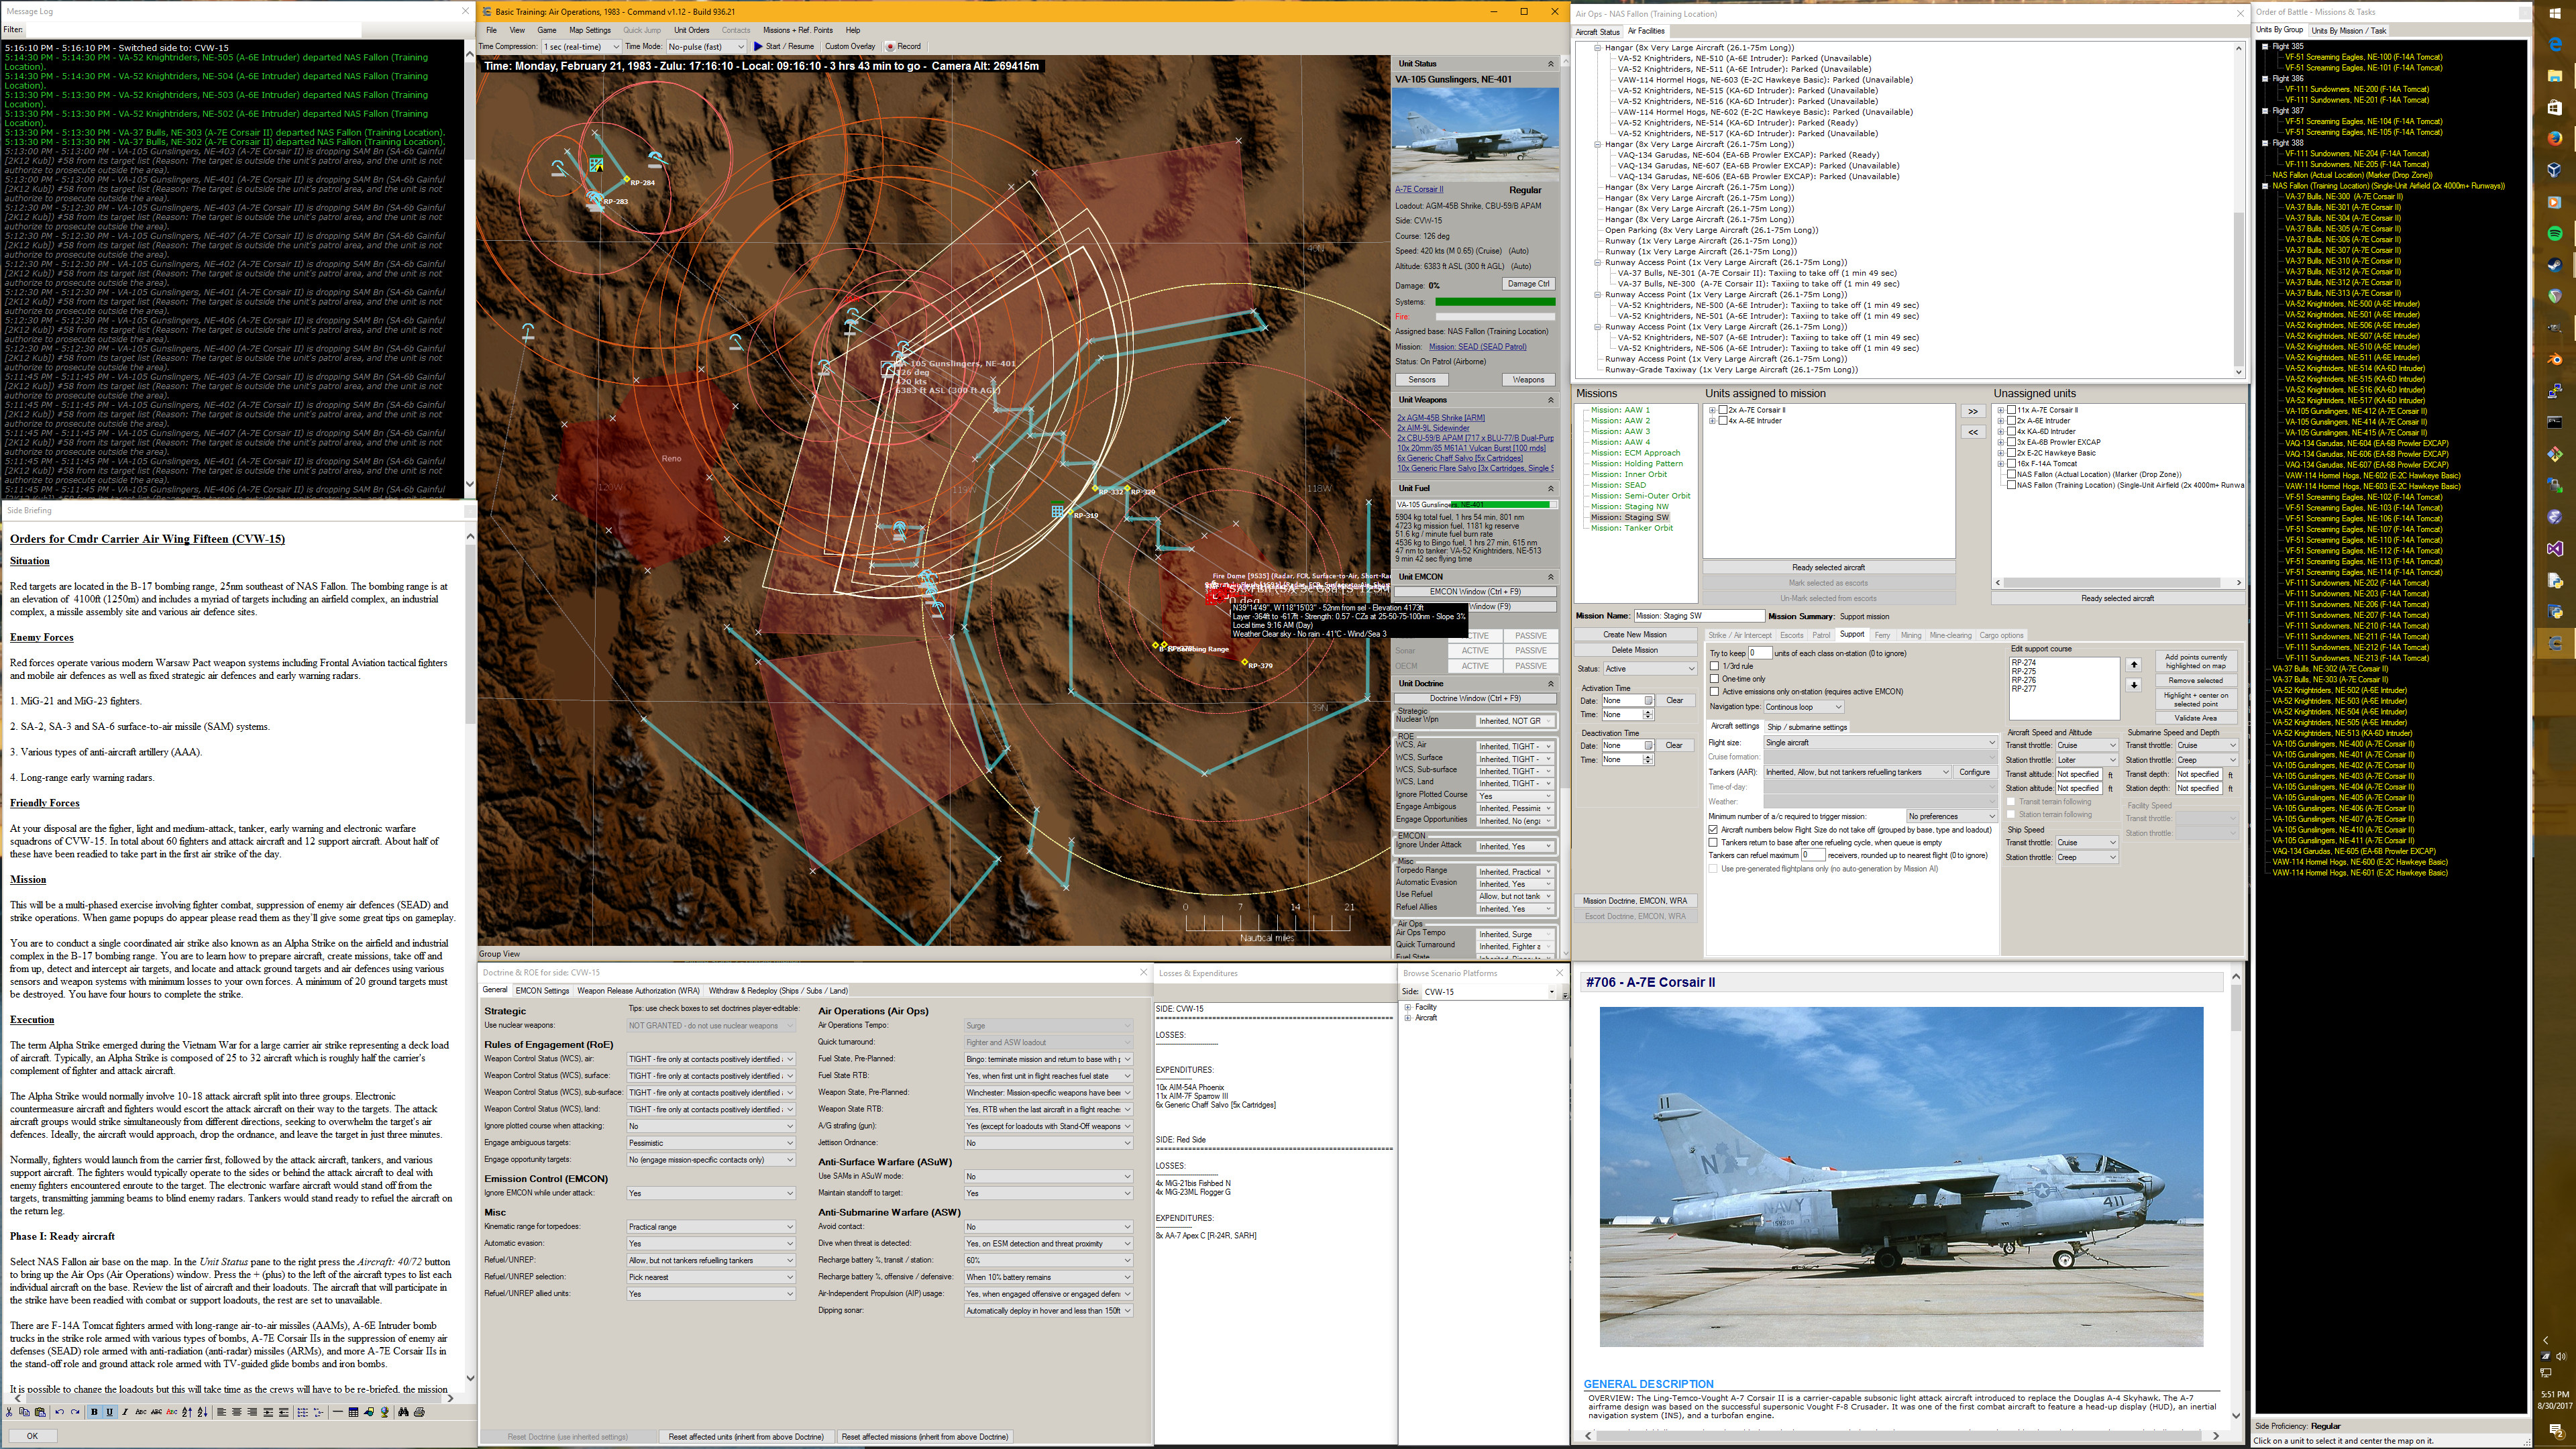Uncheck Aircraft numbers below Flight Size option
Viewport: 2576px width, 1449px height.
click(1714, 829)
